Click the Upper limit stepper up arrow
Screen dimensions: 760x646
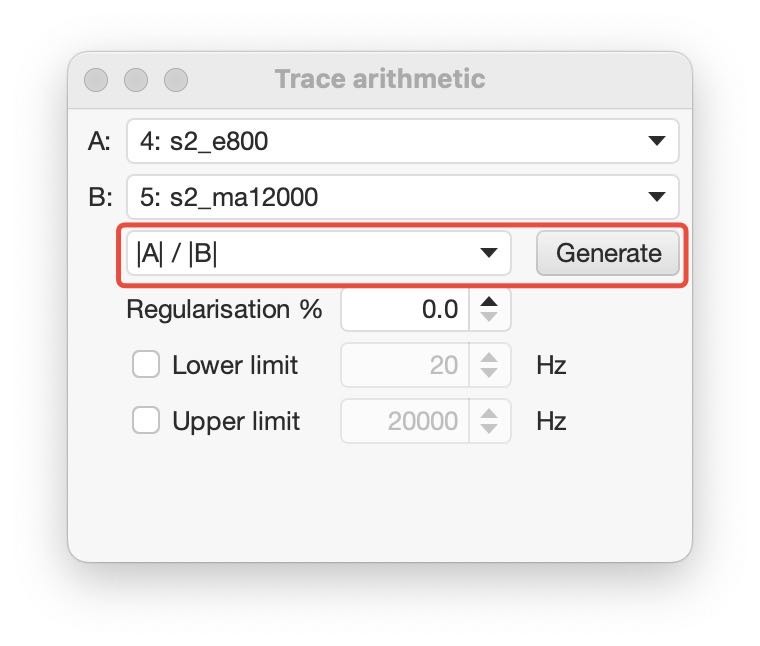click(x=488, y=414)
